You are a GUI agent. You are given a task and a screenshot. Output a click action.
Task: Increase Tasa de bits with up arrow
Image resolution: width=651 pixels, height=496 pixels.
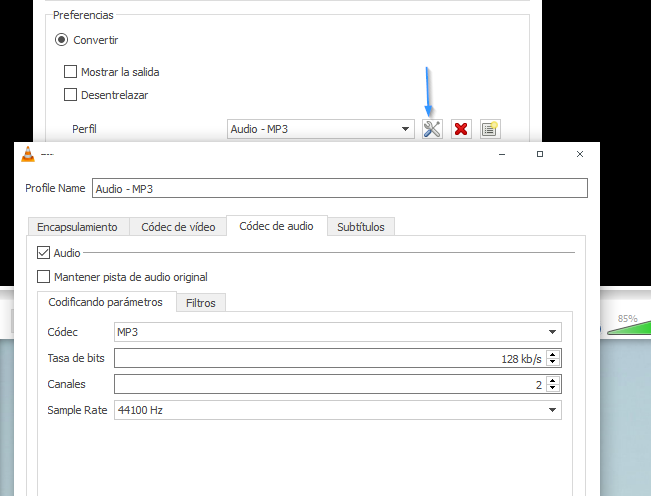(553, 354)
